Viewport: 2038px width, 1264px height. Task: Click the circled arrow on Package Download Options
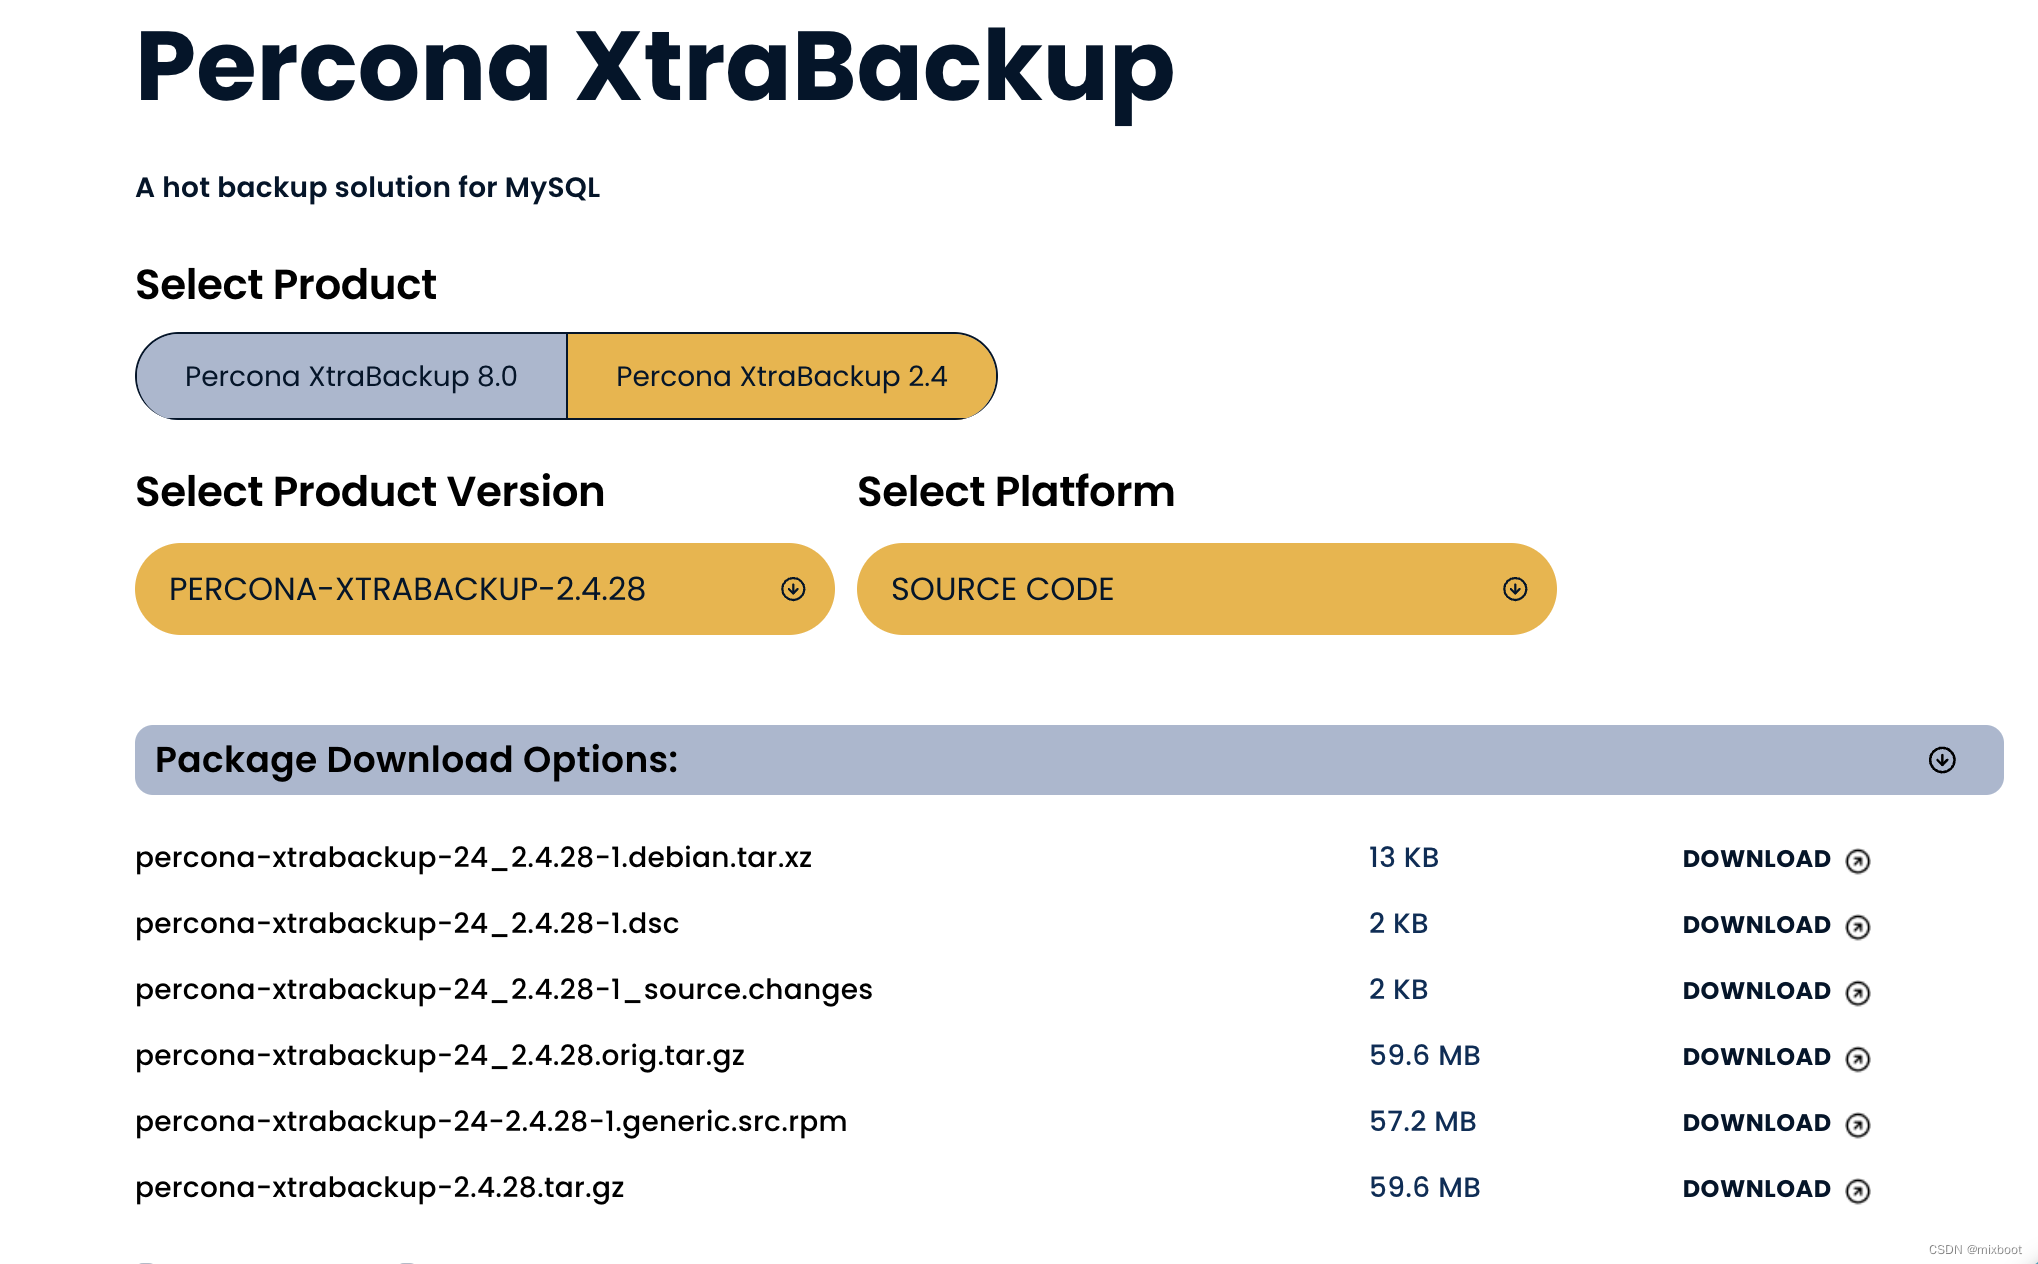tap(1942, 760)
